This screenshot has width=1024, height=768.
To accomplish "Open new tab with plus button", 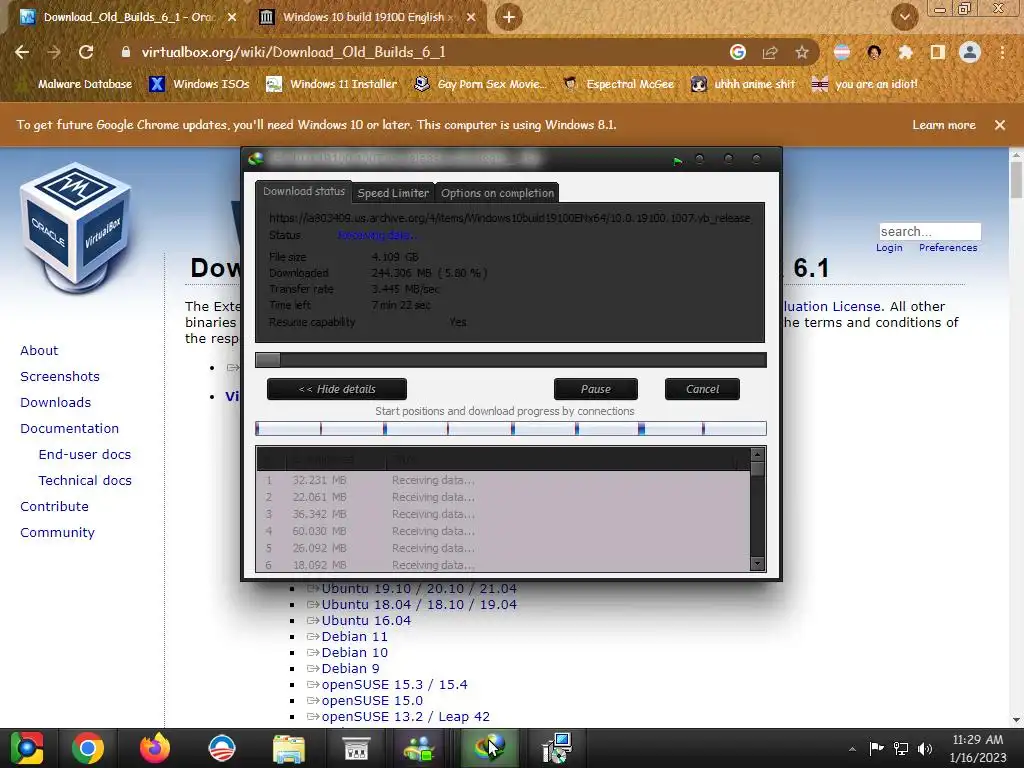I will [509, 18].
